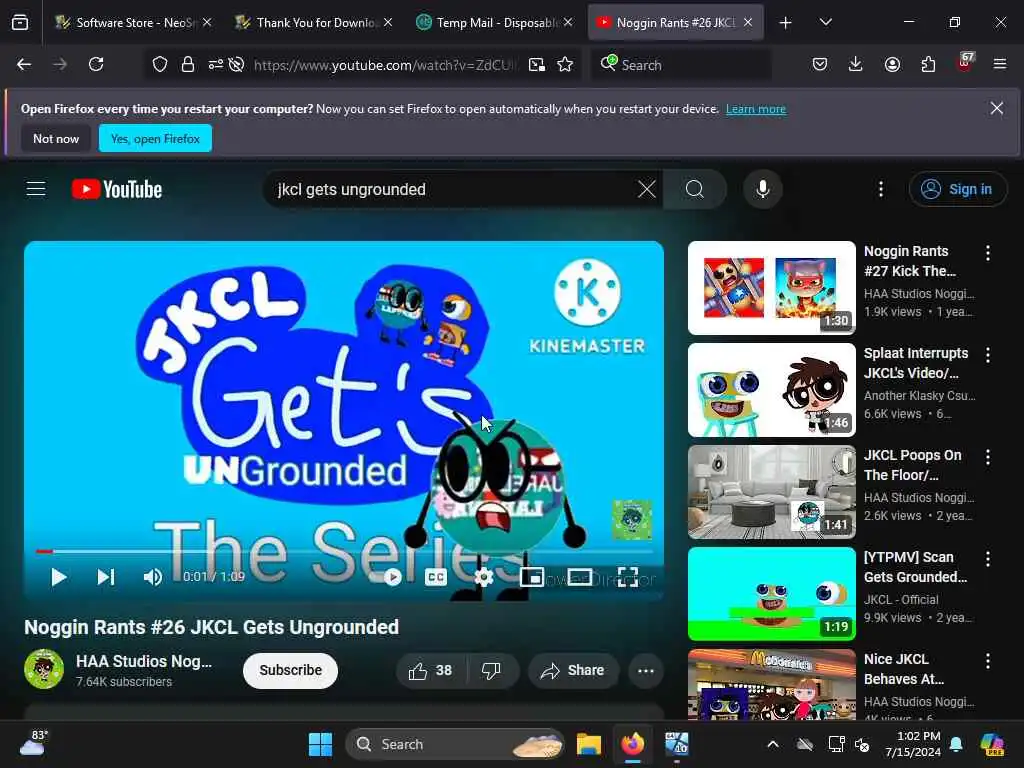Open a new browser tab
The image size is (1024, 768).
[786, 23]
